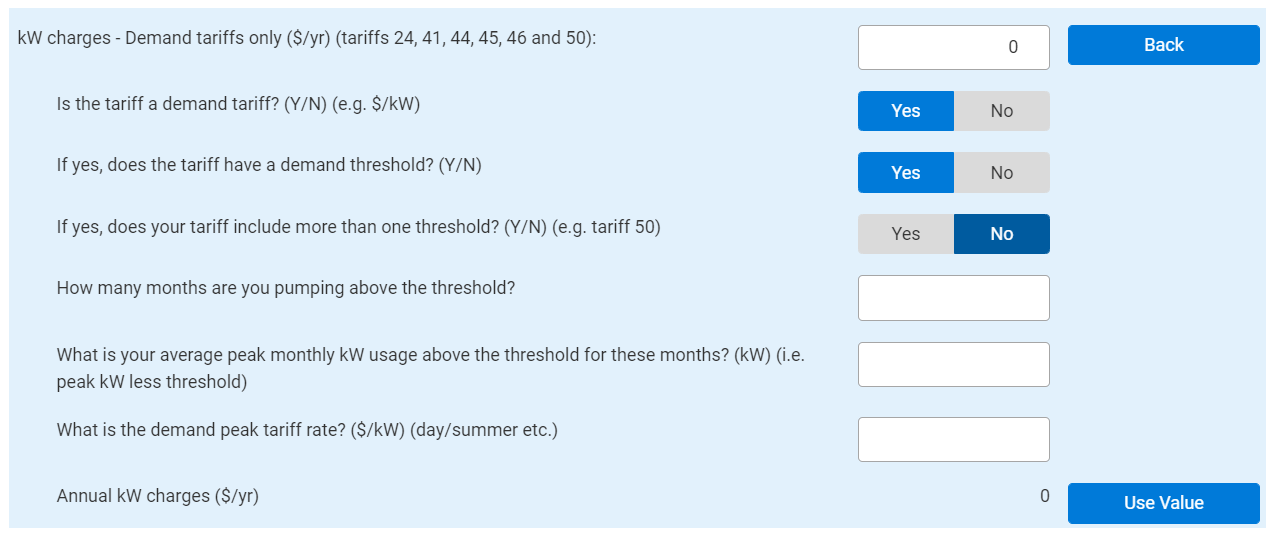Choose Yes for tariff has demand threshold

pos(905,173)
